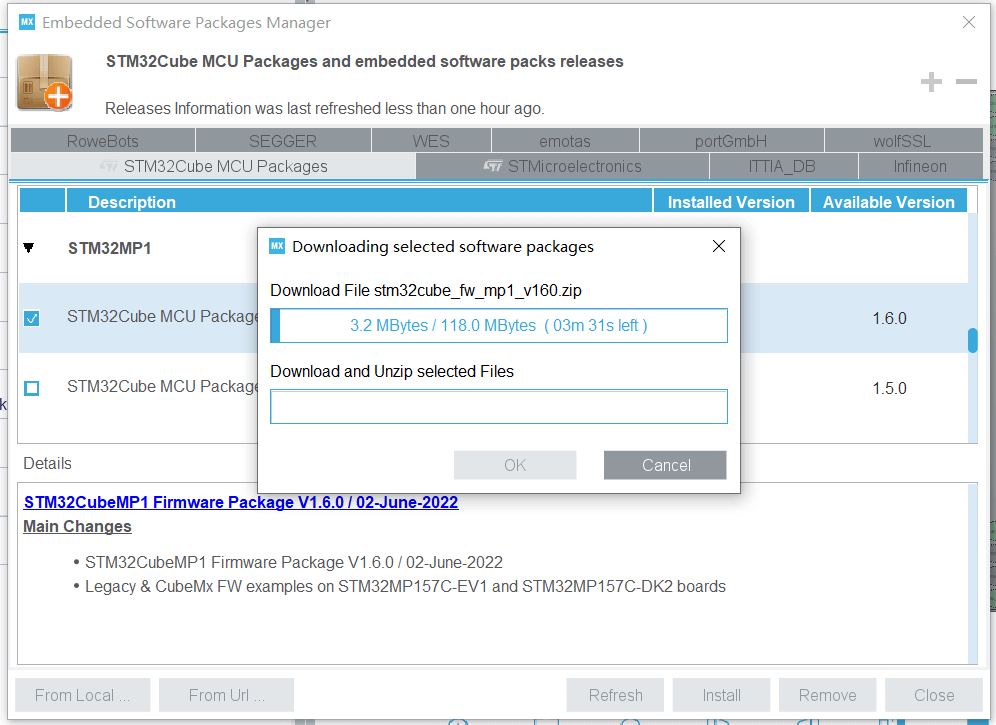This screenshot has height=725, width=996.
Task: Click the Available Version column header
Action: coord(889,202)
